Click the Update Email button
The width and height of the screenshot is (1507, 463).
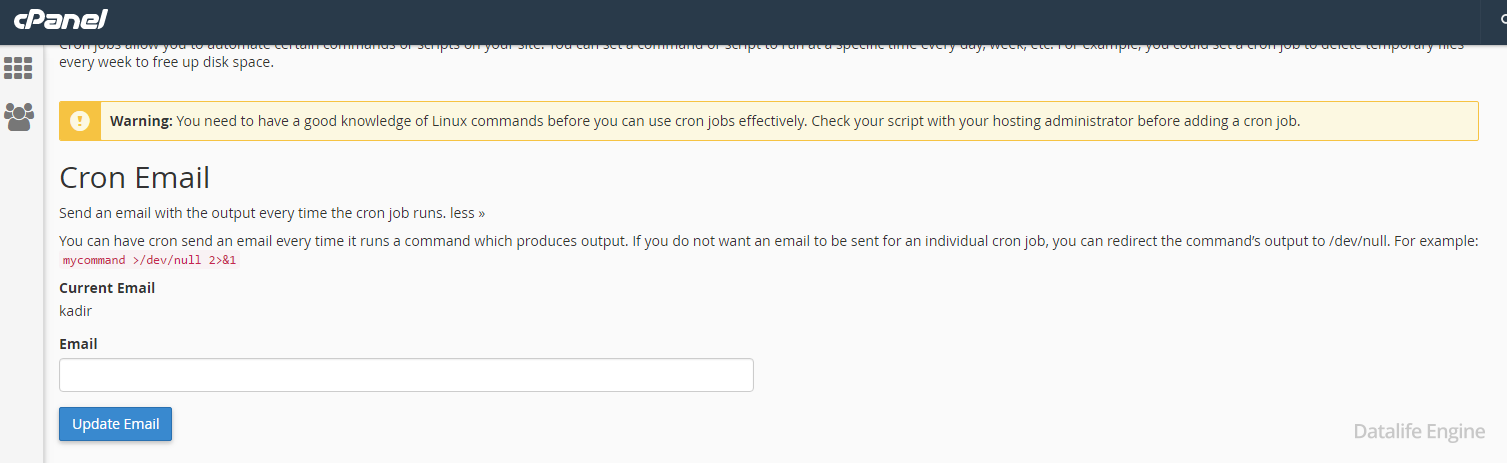(x=116, y=424)
